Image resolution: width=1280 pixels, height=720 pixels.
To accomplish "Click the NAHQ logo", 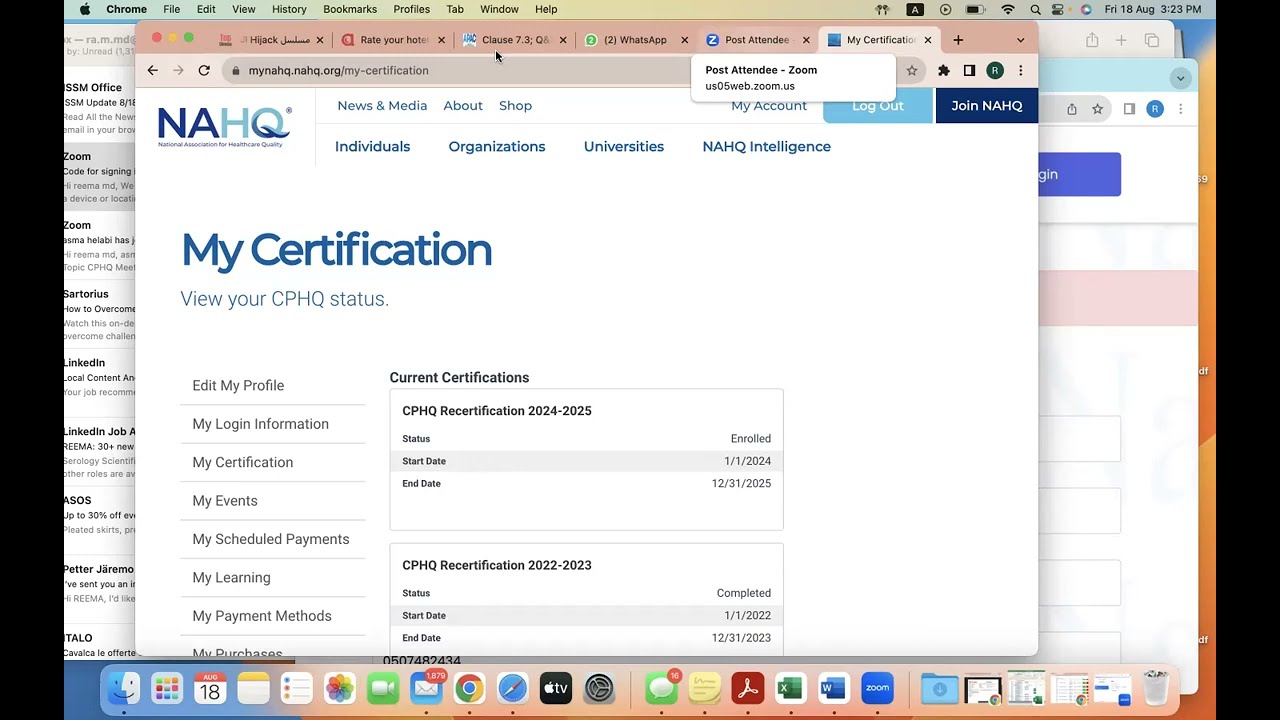I will click(x=225, y=127).
